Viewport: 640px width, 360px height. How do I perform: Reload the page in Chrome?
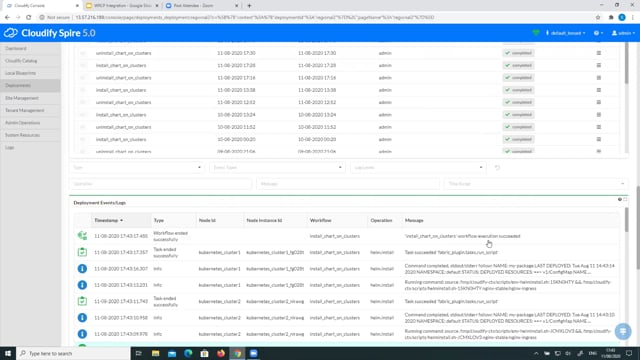29,18
